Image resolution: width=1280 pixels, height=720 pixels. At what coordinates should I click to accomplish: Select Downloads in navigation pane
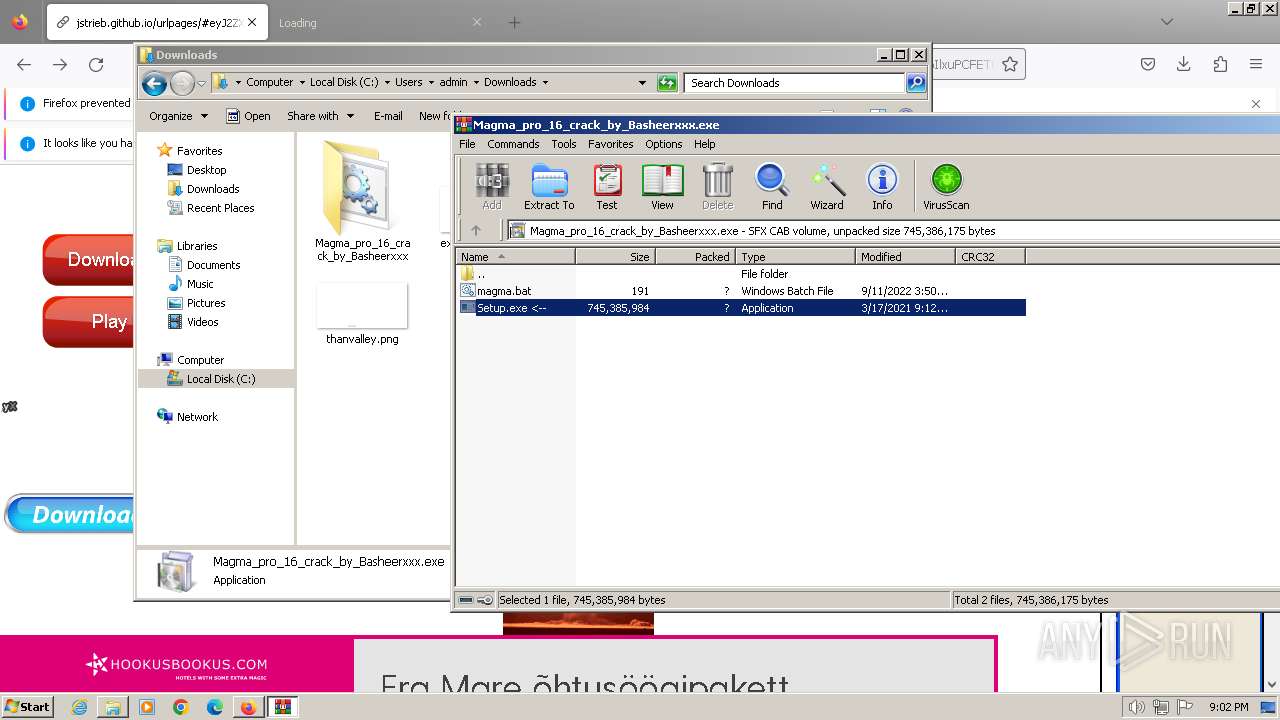(204, 189)
